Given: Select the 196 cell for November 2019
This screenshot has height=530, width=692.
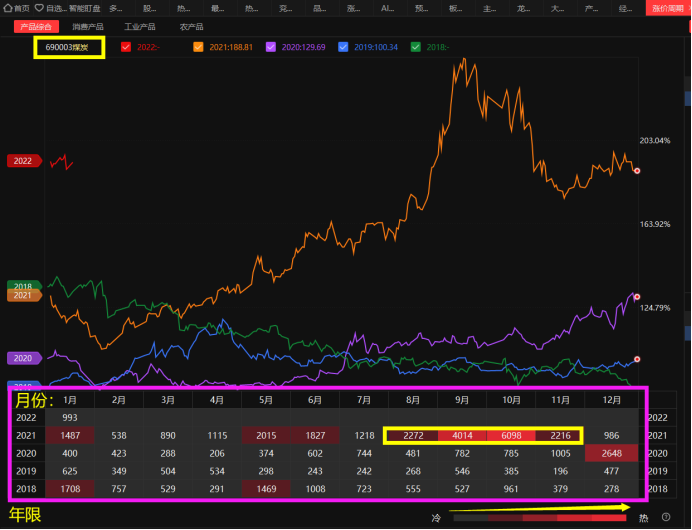Looking at the screenshot, I should point(560,471).
